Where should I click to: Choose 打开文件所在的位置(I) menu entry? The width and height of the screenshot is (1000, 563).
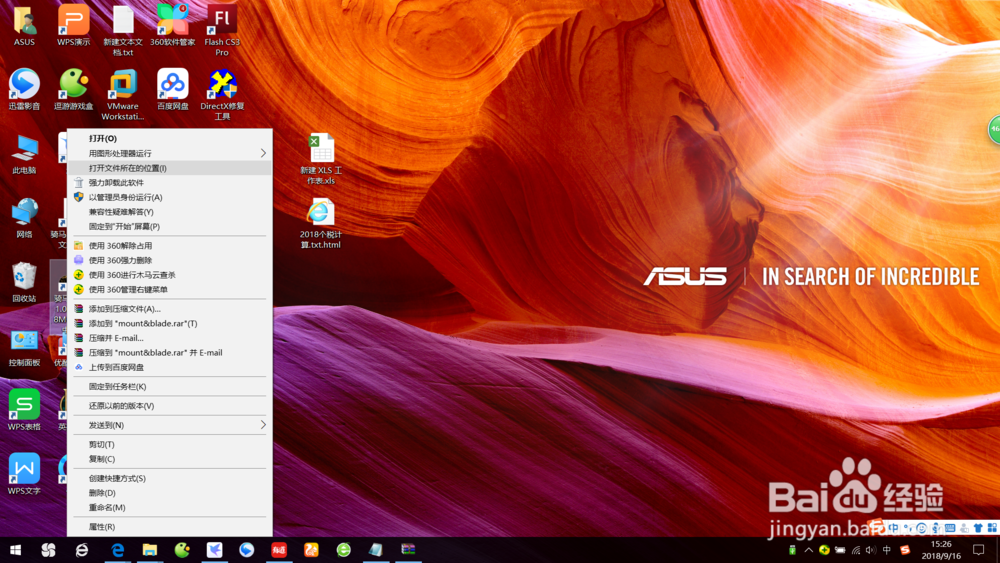point(170,168)
